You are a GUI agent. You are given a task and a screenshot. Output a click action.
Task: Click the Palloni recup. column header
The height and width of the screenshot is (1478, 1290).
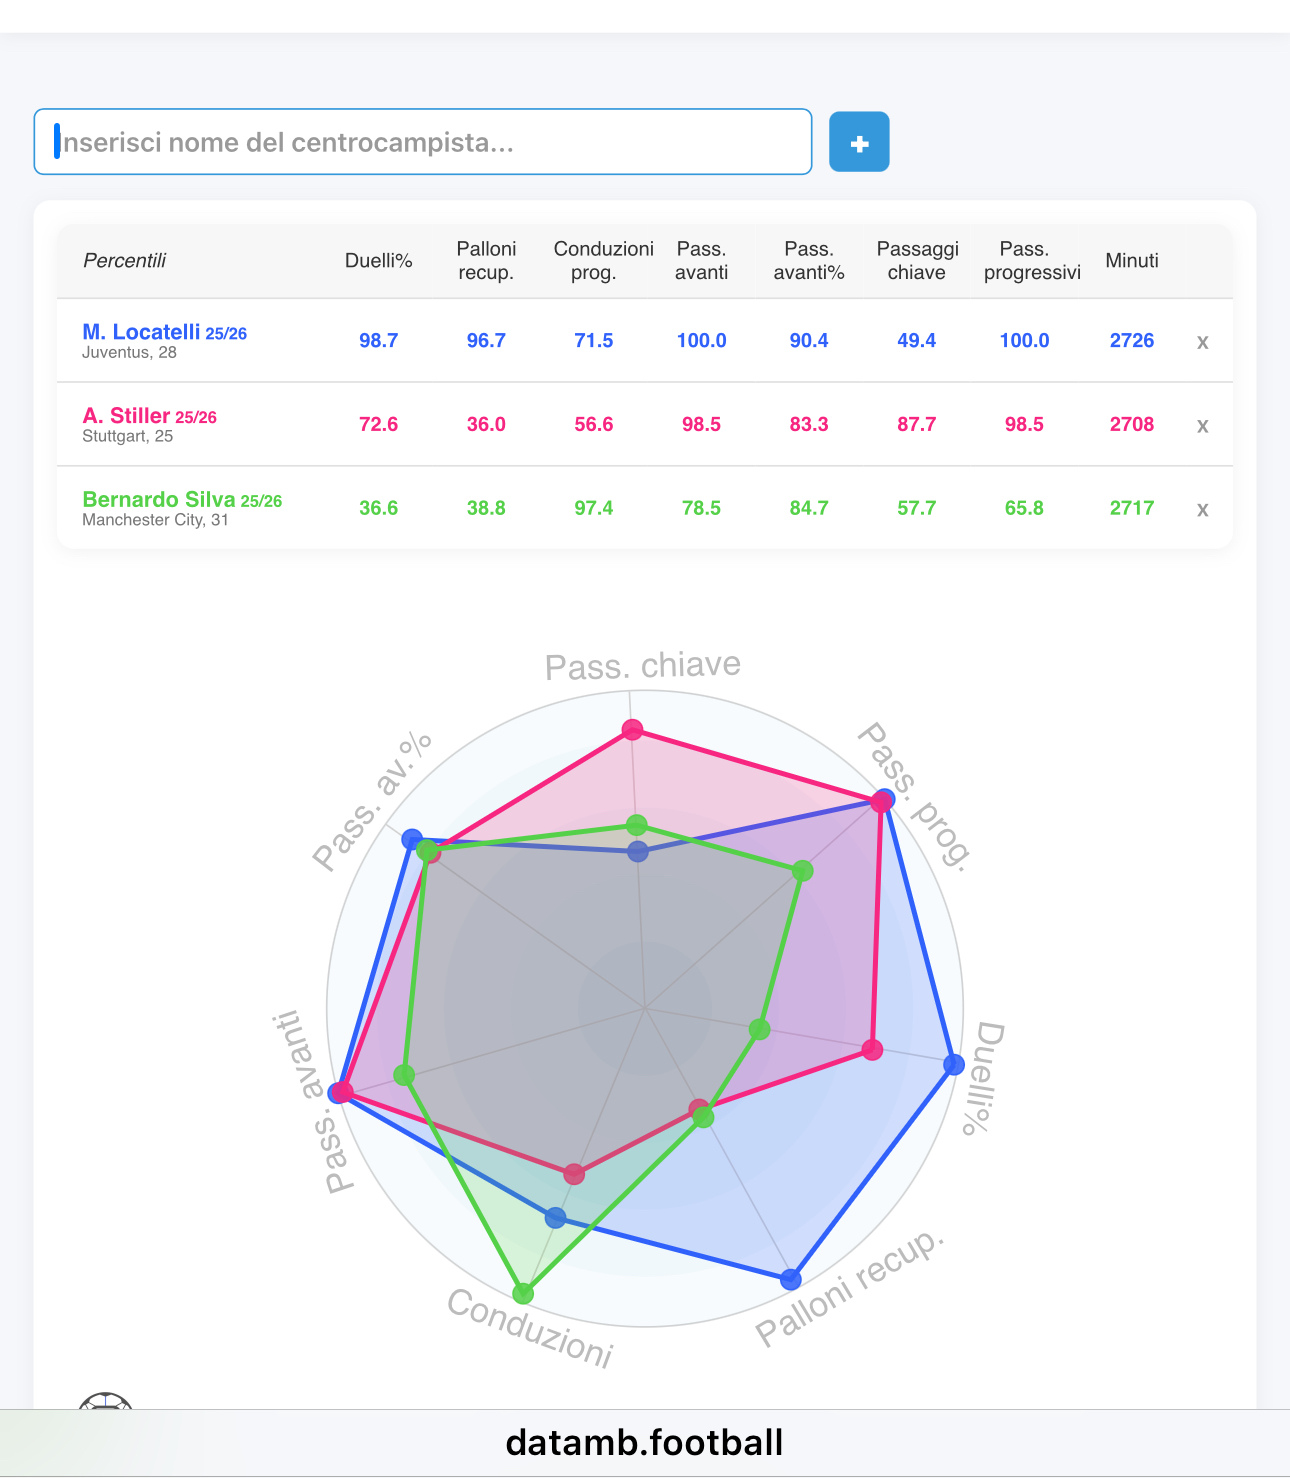tap(486, 261)
